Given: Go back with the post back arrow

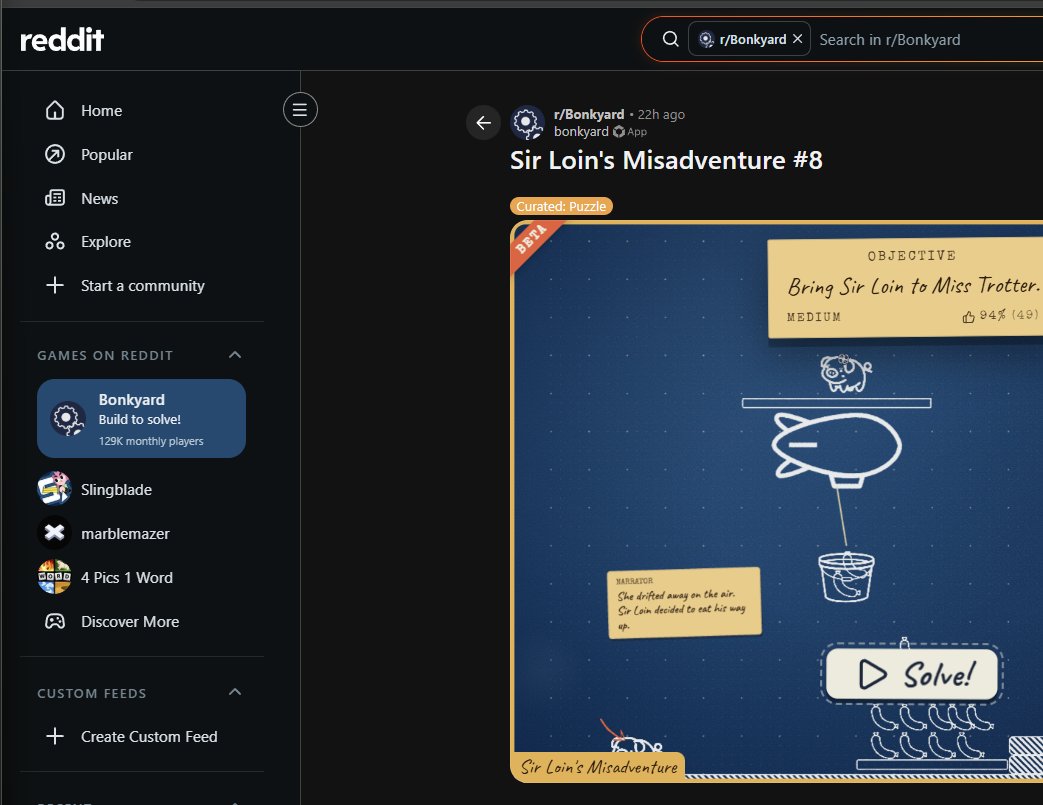Looking at the screenshot, I should click(x=484, y=122).
